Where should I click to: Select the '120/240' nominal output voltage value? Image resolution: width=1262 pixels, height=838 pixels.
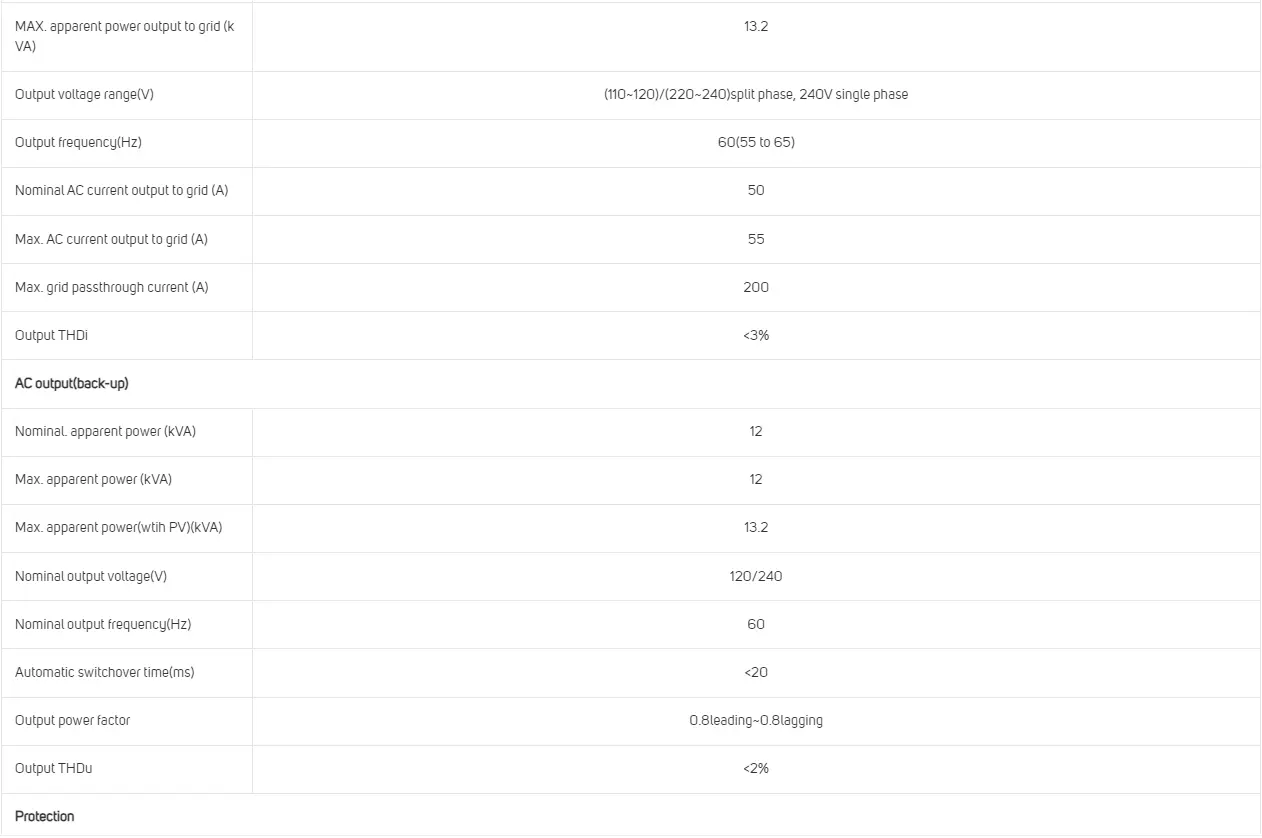[x=755, y=576]
